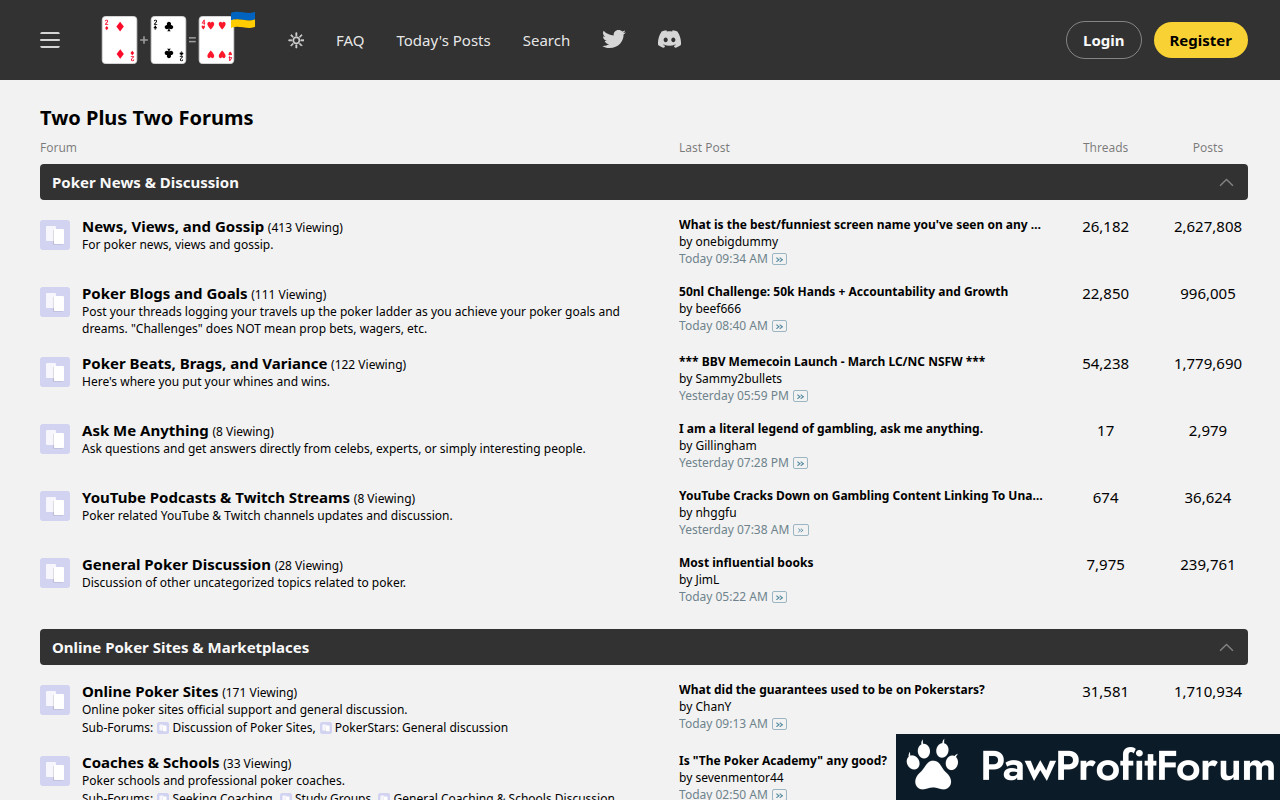
Task: Click the YouTube Podcasts & Twitch Streams forum icon
Action: pyautogui.click(x=55, y=506)
